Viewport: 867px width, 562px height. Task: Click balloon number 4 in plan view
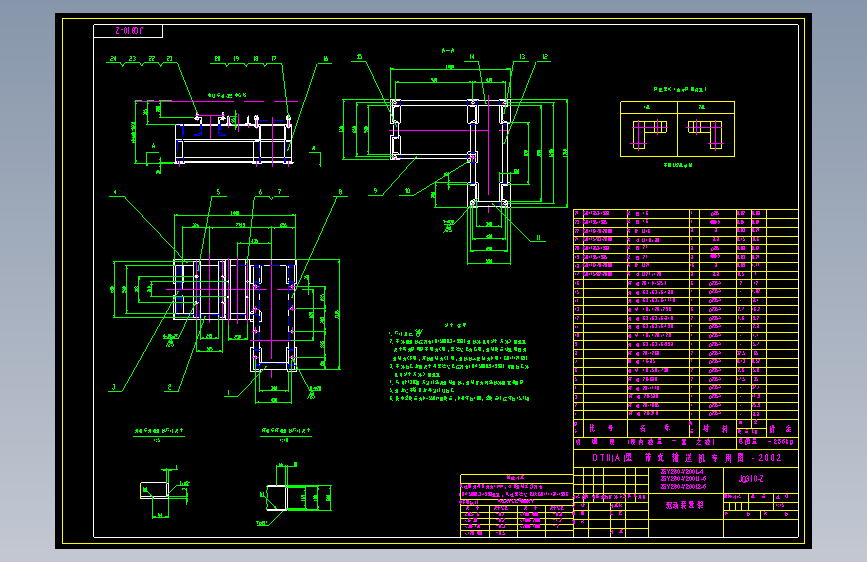(115, 192)
